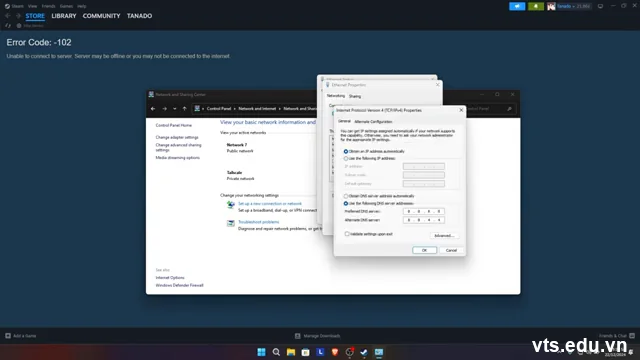Click forward arrow in Network and Sharing Center
The height and width of the screenshot is (360, 640).
(x=164, y=109)
